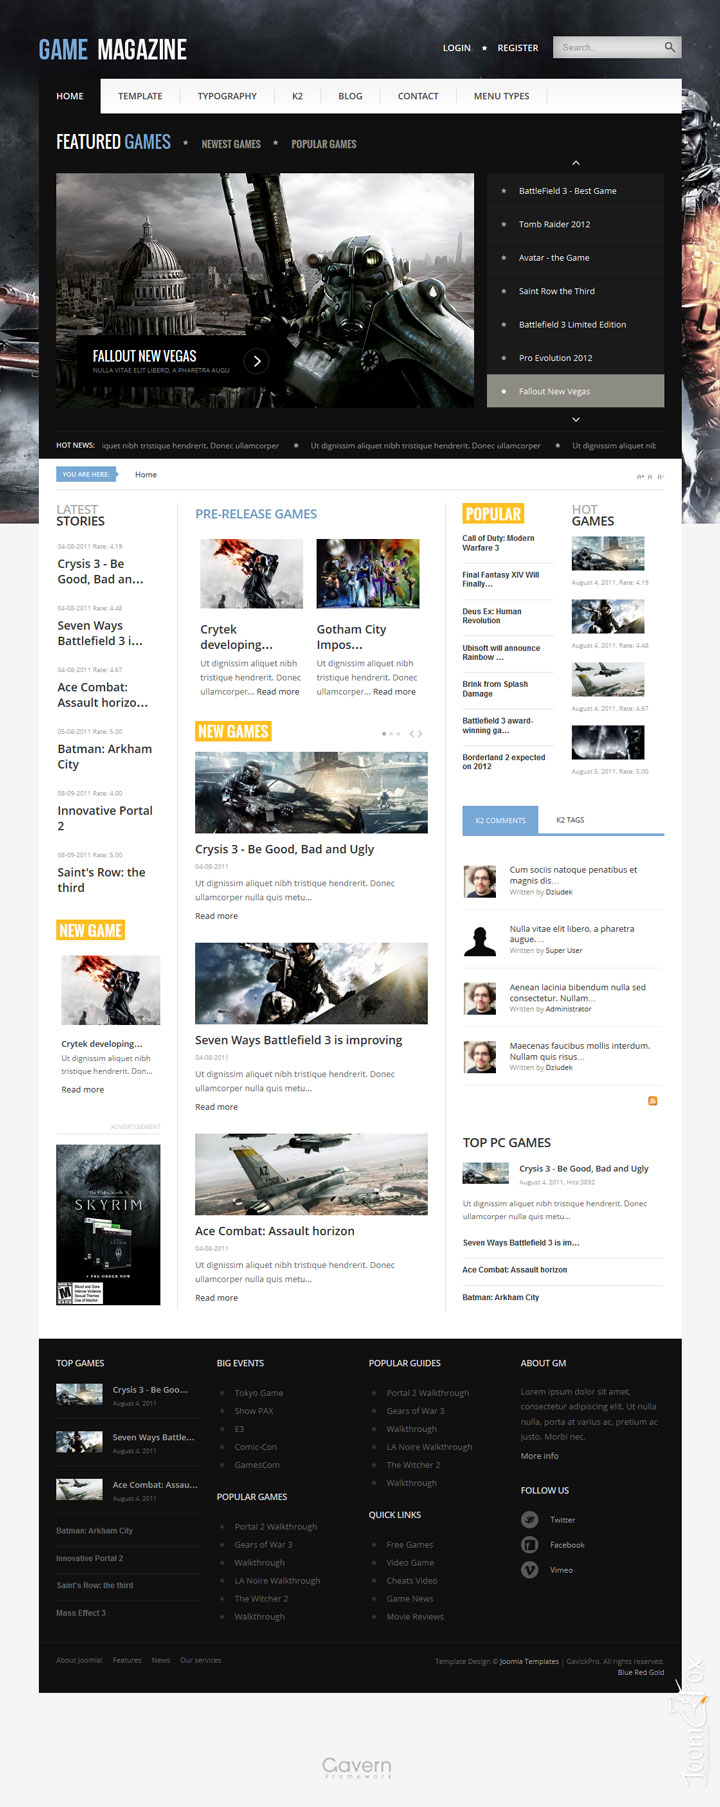Viewport: 720px width, 1807px height.
Task: Open Mass Effect 3 in footer Top Games
Action: 81,1613
